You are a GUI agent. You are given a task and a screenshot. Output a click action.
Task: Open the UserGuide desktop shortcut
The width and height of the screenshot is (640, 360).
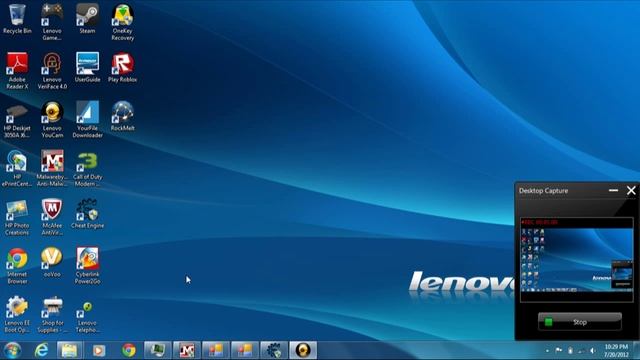click(x=87, y=67)
